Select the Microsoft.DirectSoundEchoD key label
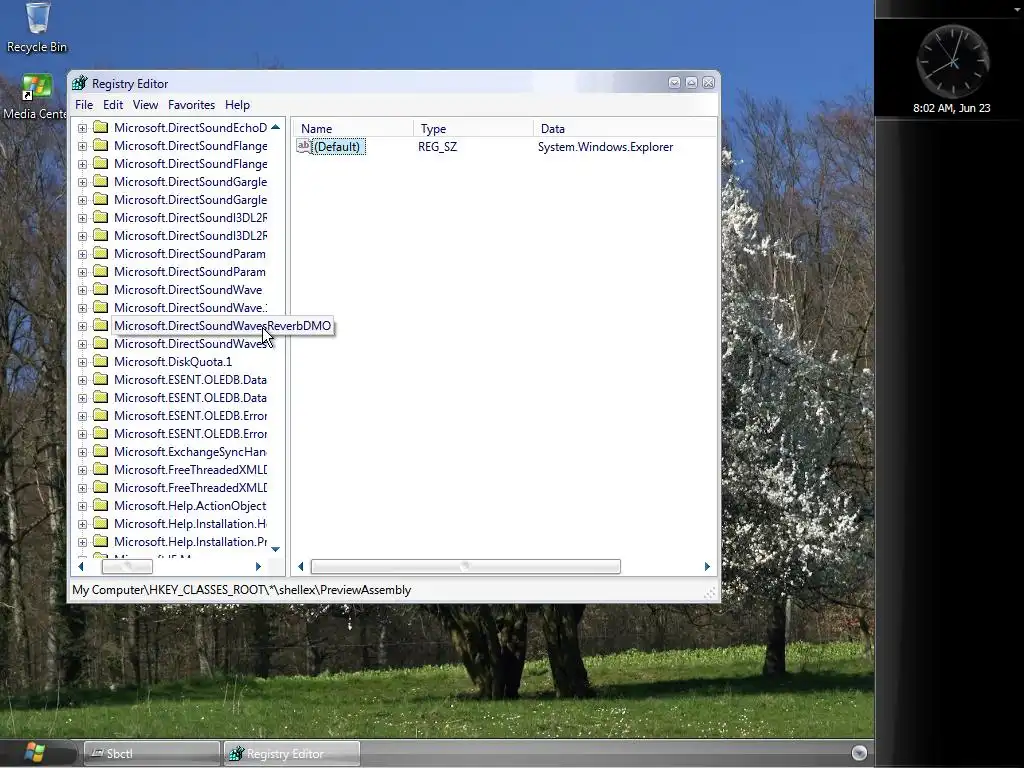1024x768 pixels. click(x=190, y=127)
